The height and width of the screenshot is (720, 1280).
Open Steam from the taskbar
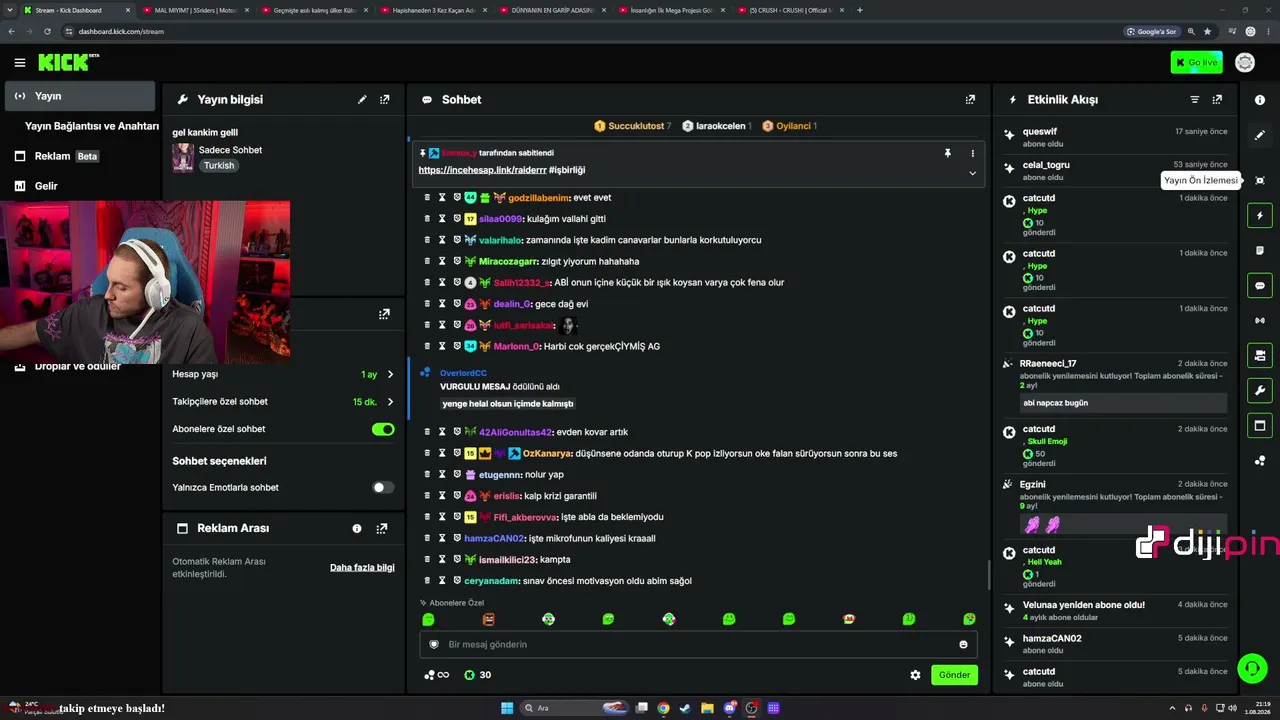point(685,708)
